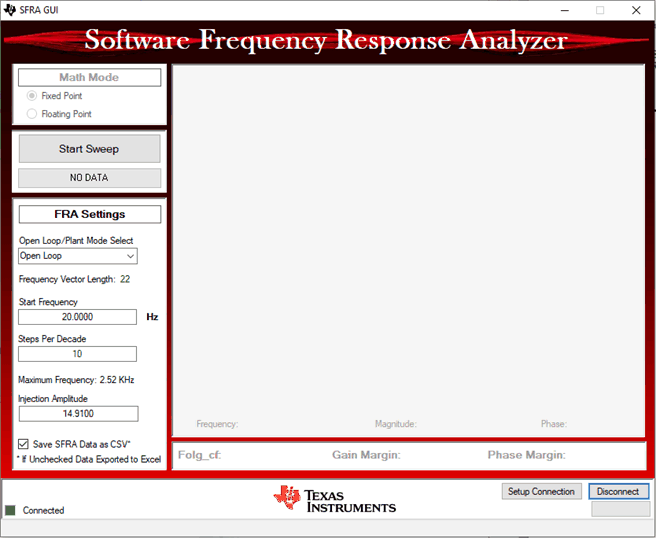Image resolution: width=657 pixels, height=539 pixels.
Task: Minimize the SFRA GUI window
Action: click(x=560, y=9)
